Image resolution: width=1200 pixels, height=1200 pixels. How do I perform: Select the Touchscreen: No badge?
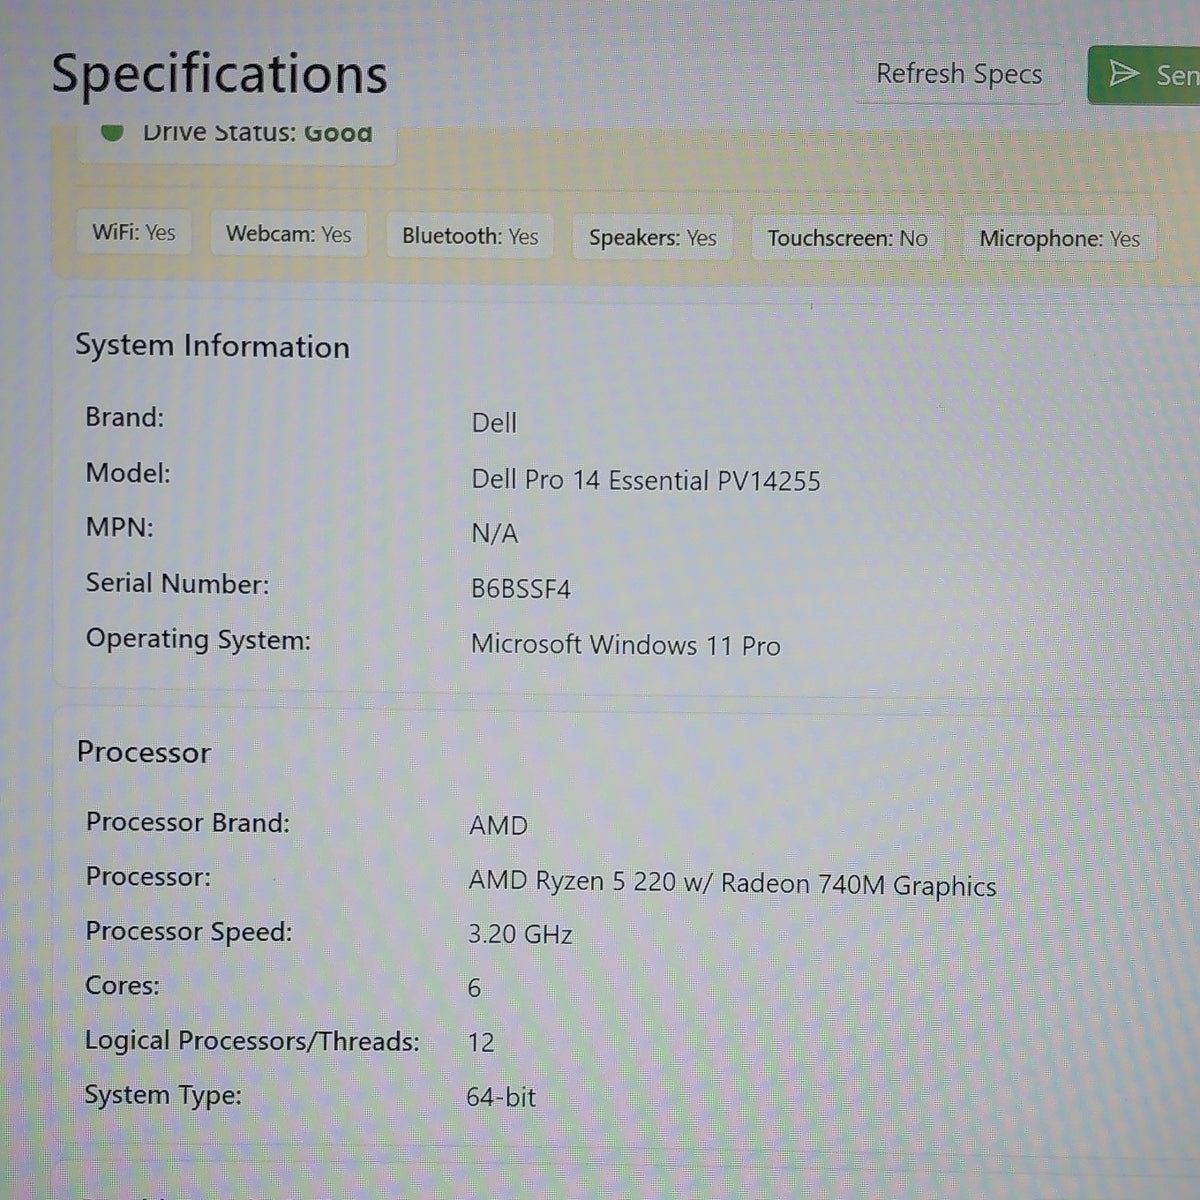(847, 239)
